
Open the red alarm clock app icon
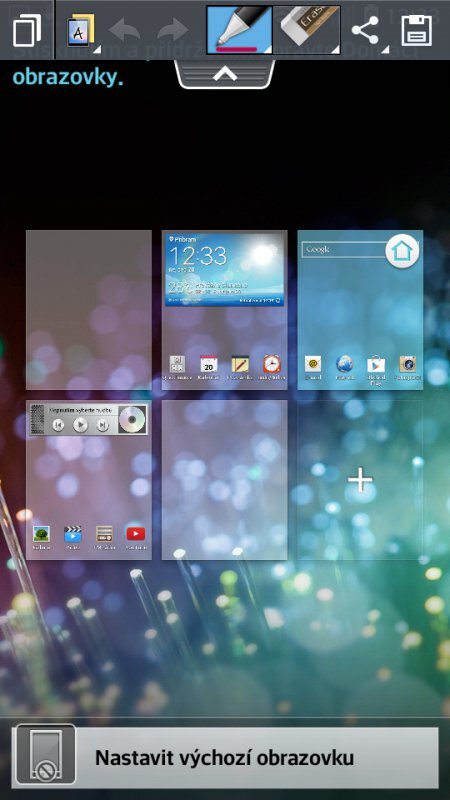tap(272, 364)
